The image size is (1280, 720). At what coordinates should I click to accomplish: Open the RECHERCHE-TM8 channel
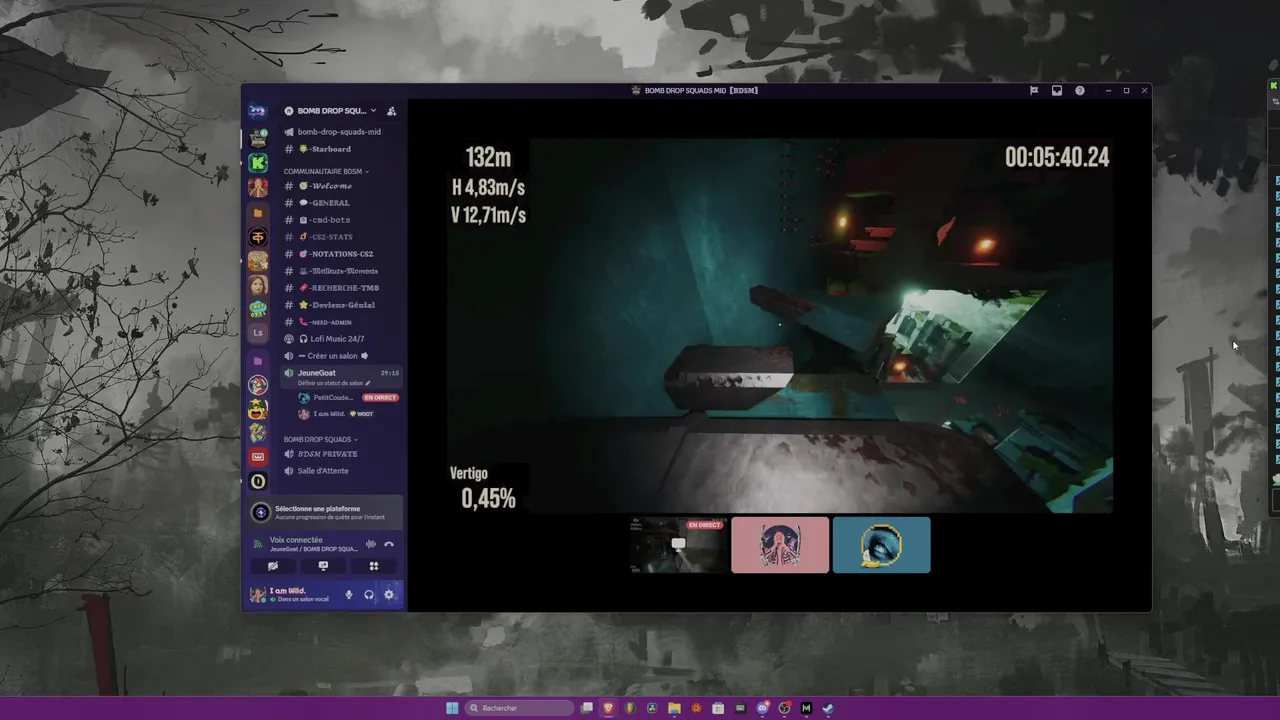[x=339, y=288]
